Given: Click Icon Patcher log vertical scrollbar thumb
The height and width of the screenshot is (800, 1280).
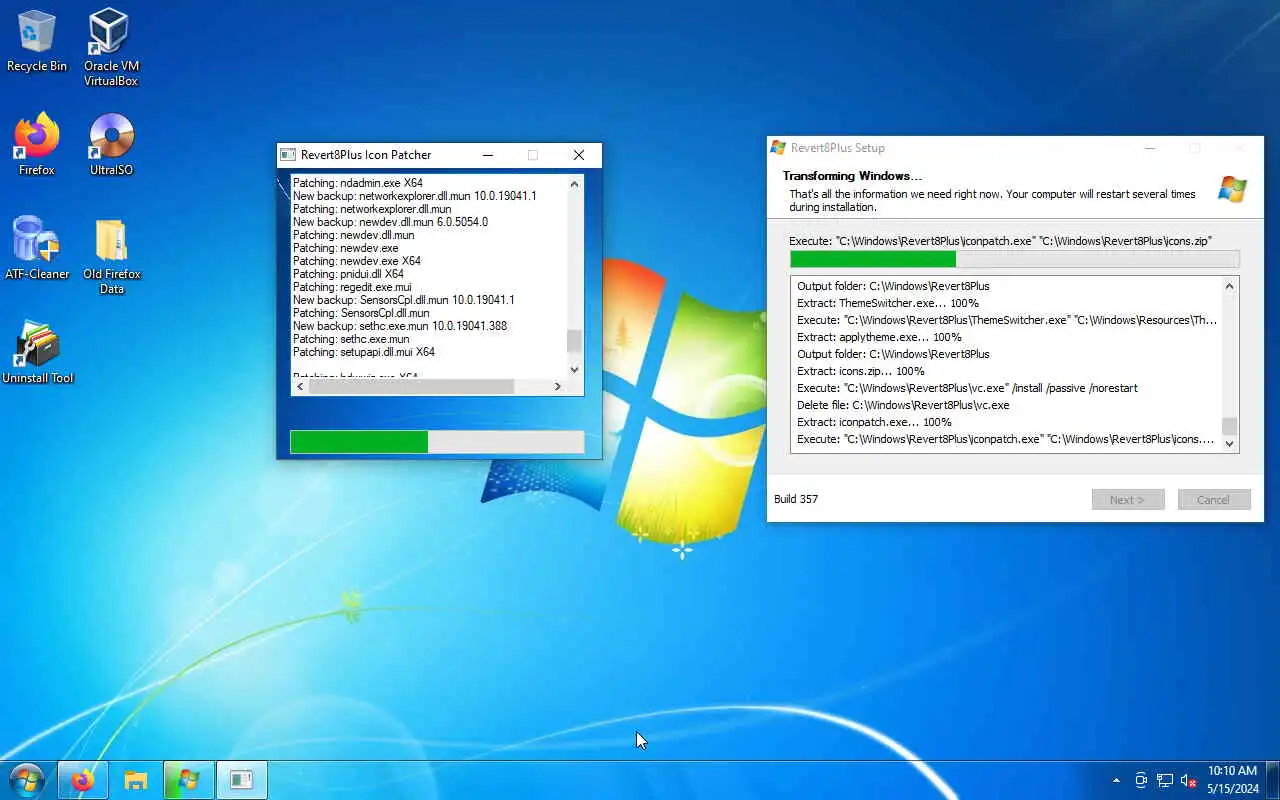Looking at the screenshot, I should pyautogui.click(x=574, y=341).
